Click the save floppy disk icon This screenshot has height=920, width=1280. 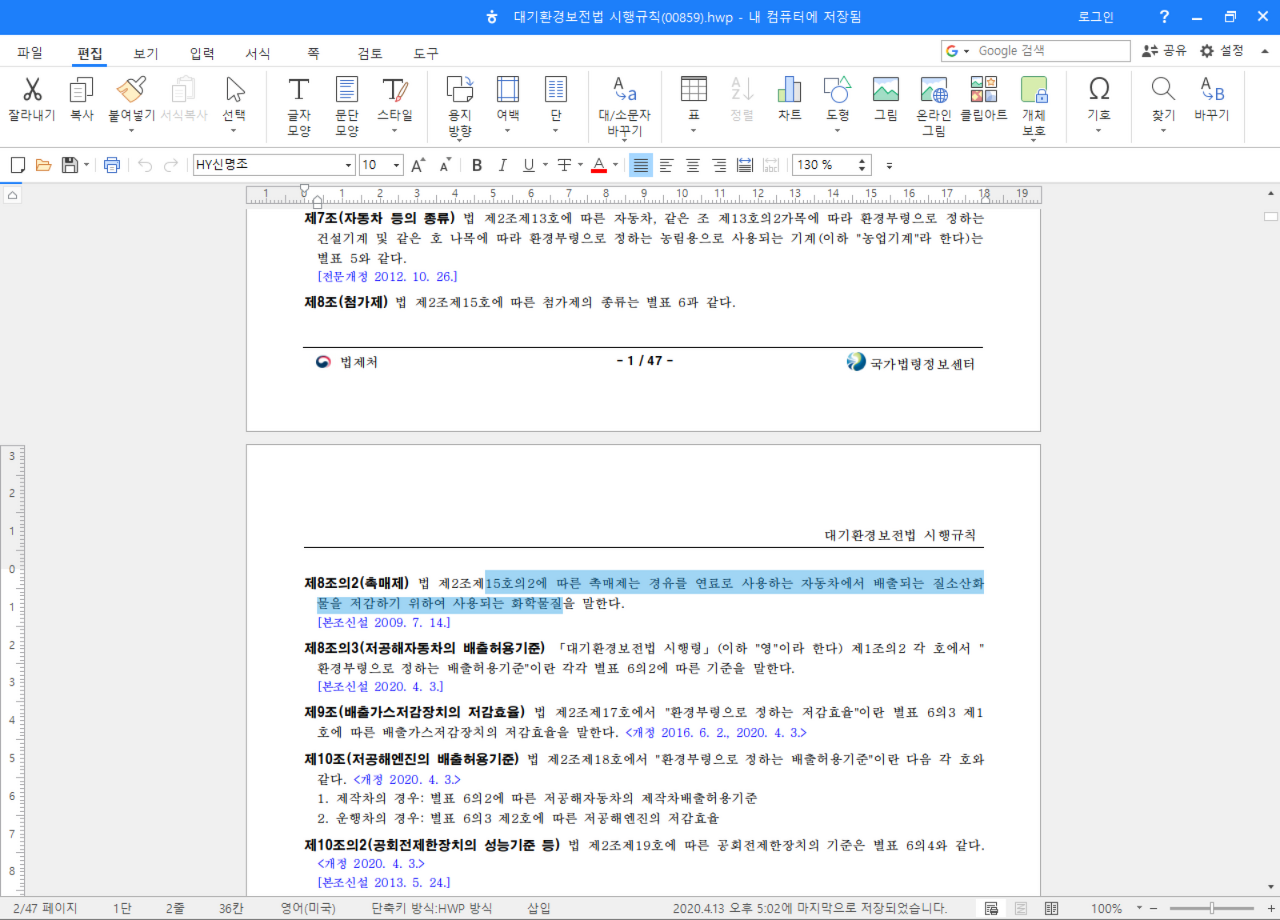(70, 165)
